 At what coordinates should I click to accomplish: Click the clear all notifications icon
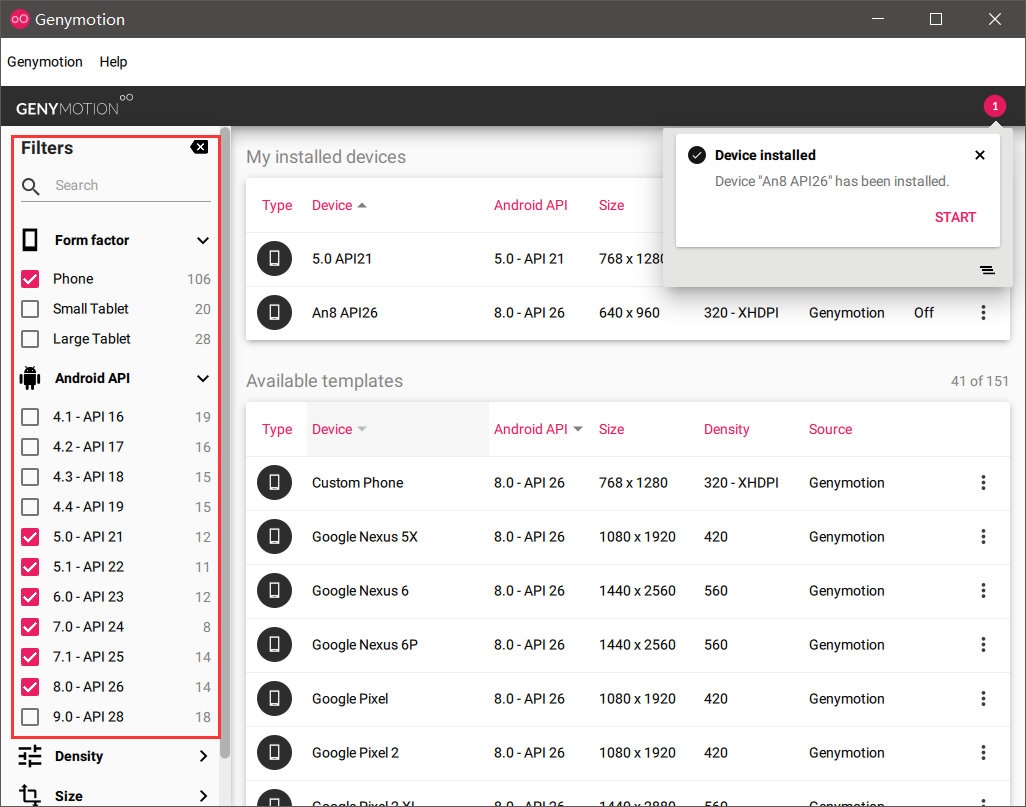pos(987,270)
